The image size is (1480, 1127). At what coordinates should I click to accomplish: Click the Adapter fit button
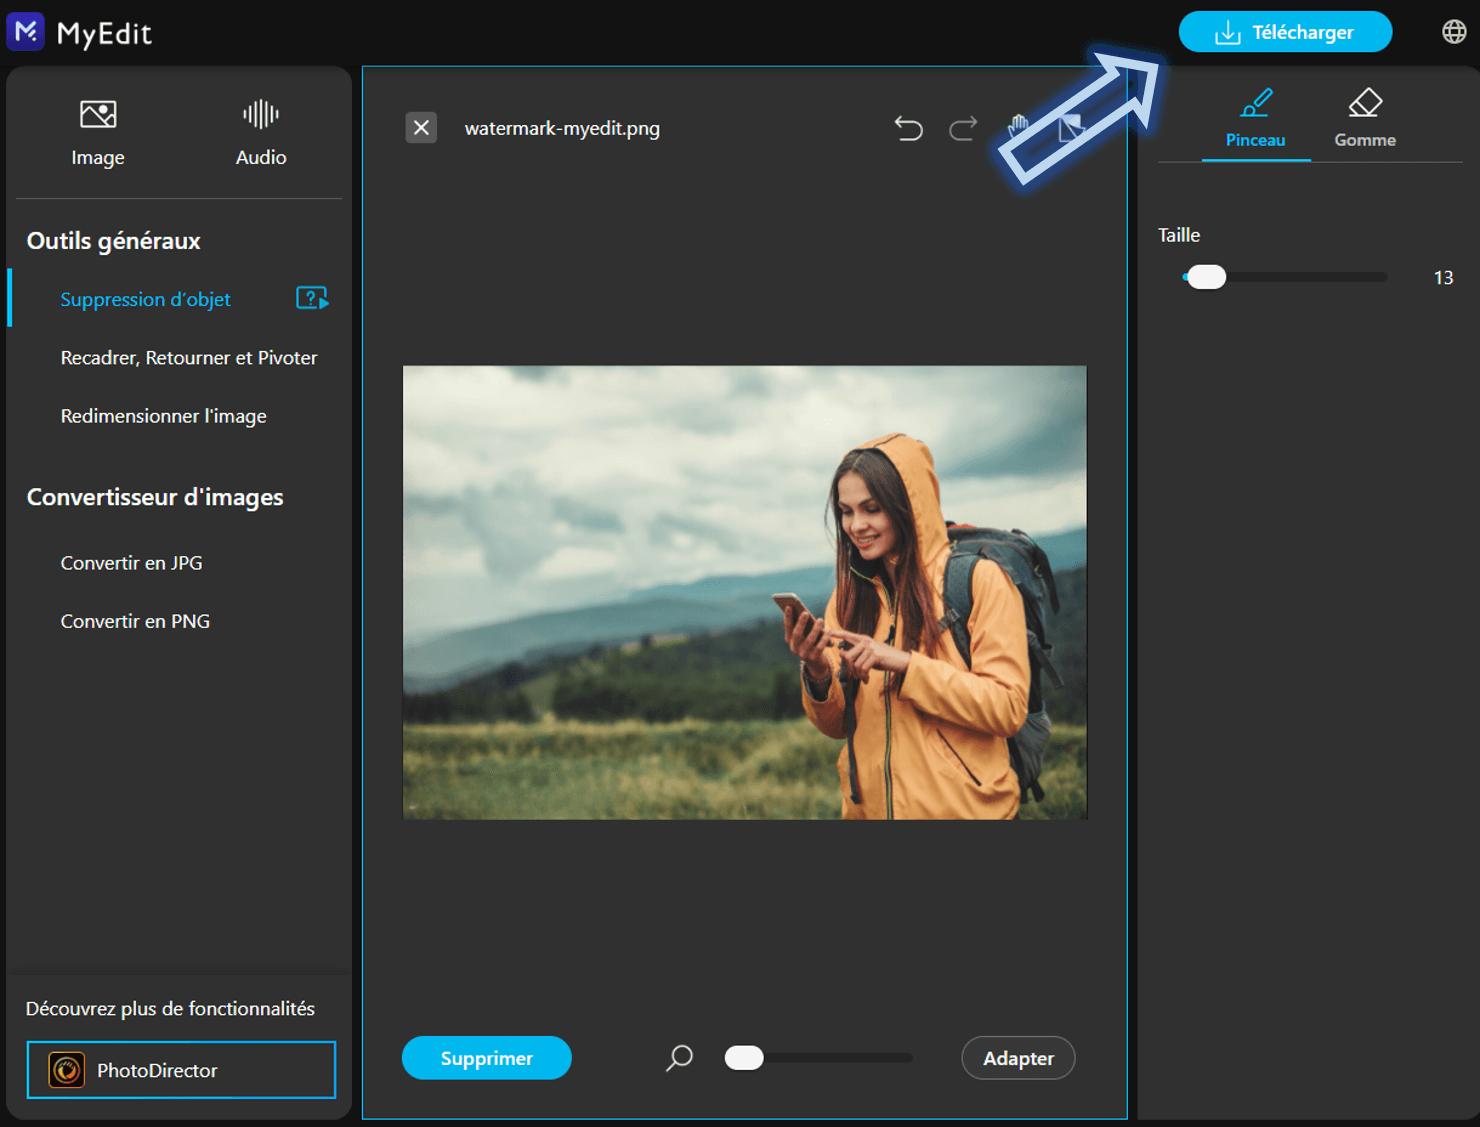pyautogui.click(x=1018, y=1058)
